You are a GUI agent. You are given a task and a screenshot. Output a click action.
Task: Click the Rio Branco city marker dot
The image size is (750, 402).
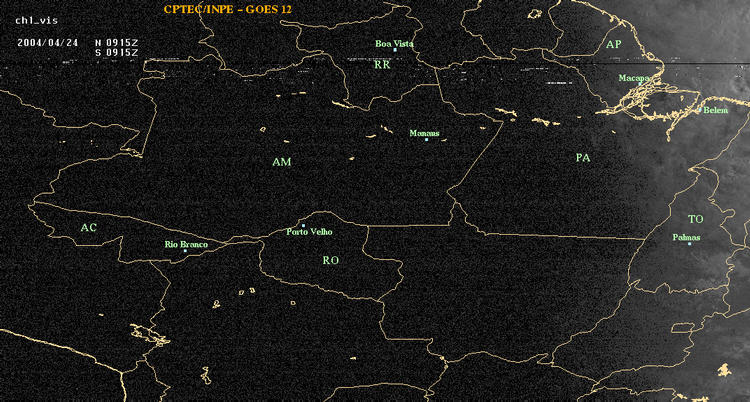click(185, 251)
